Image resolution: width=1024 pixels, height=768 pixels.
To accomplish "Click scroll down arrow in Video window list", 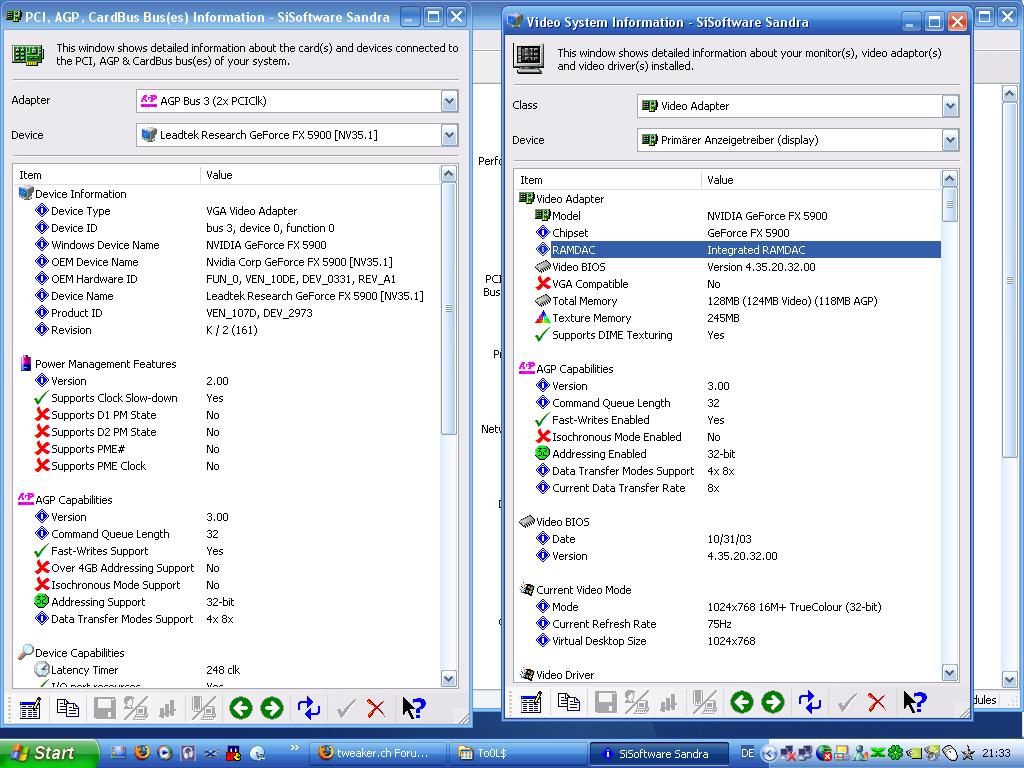I will click(x=950, y=674).
